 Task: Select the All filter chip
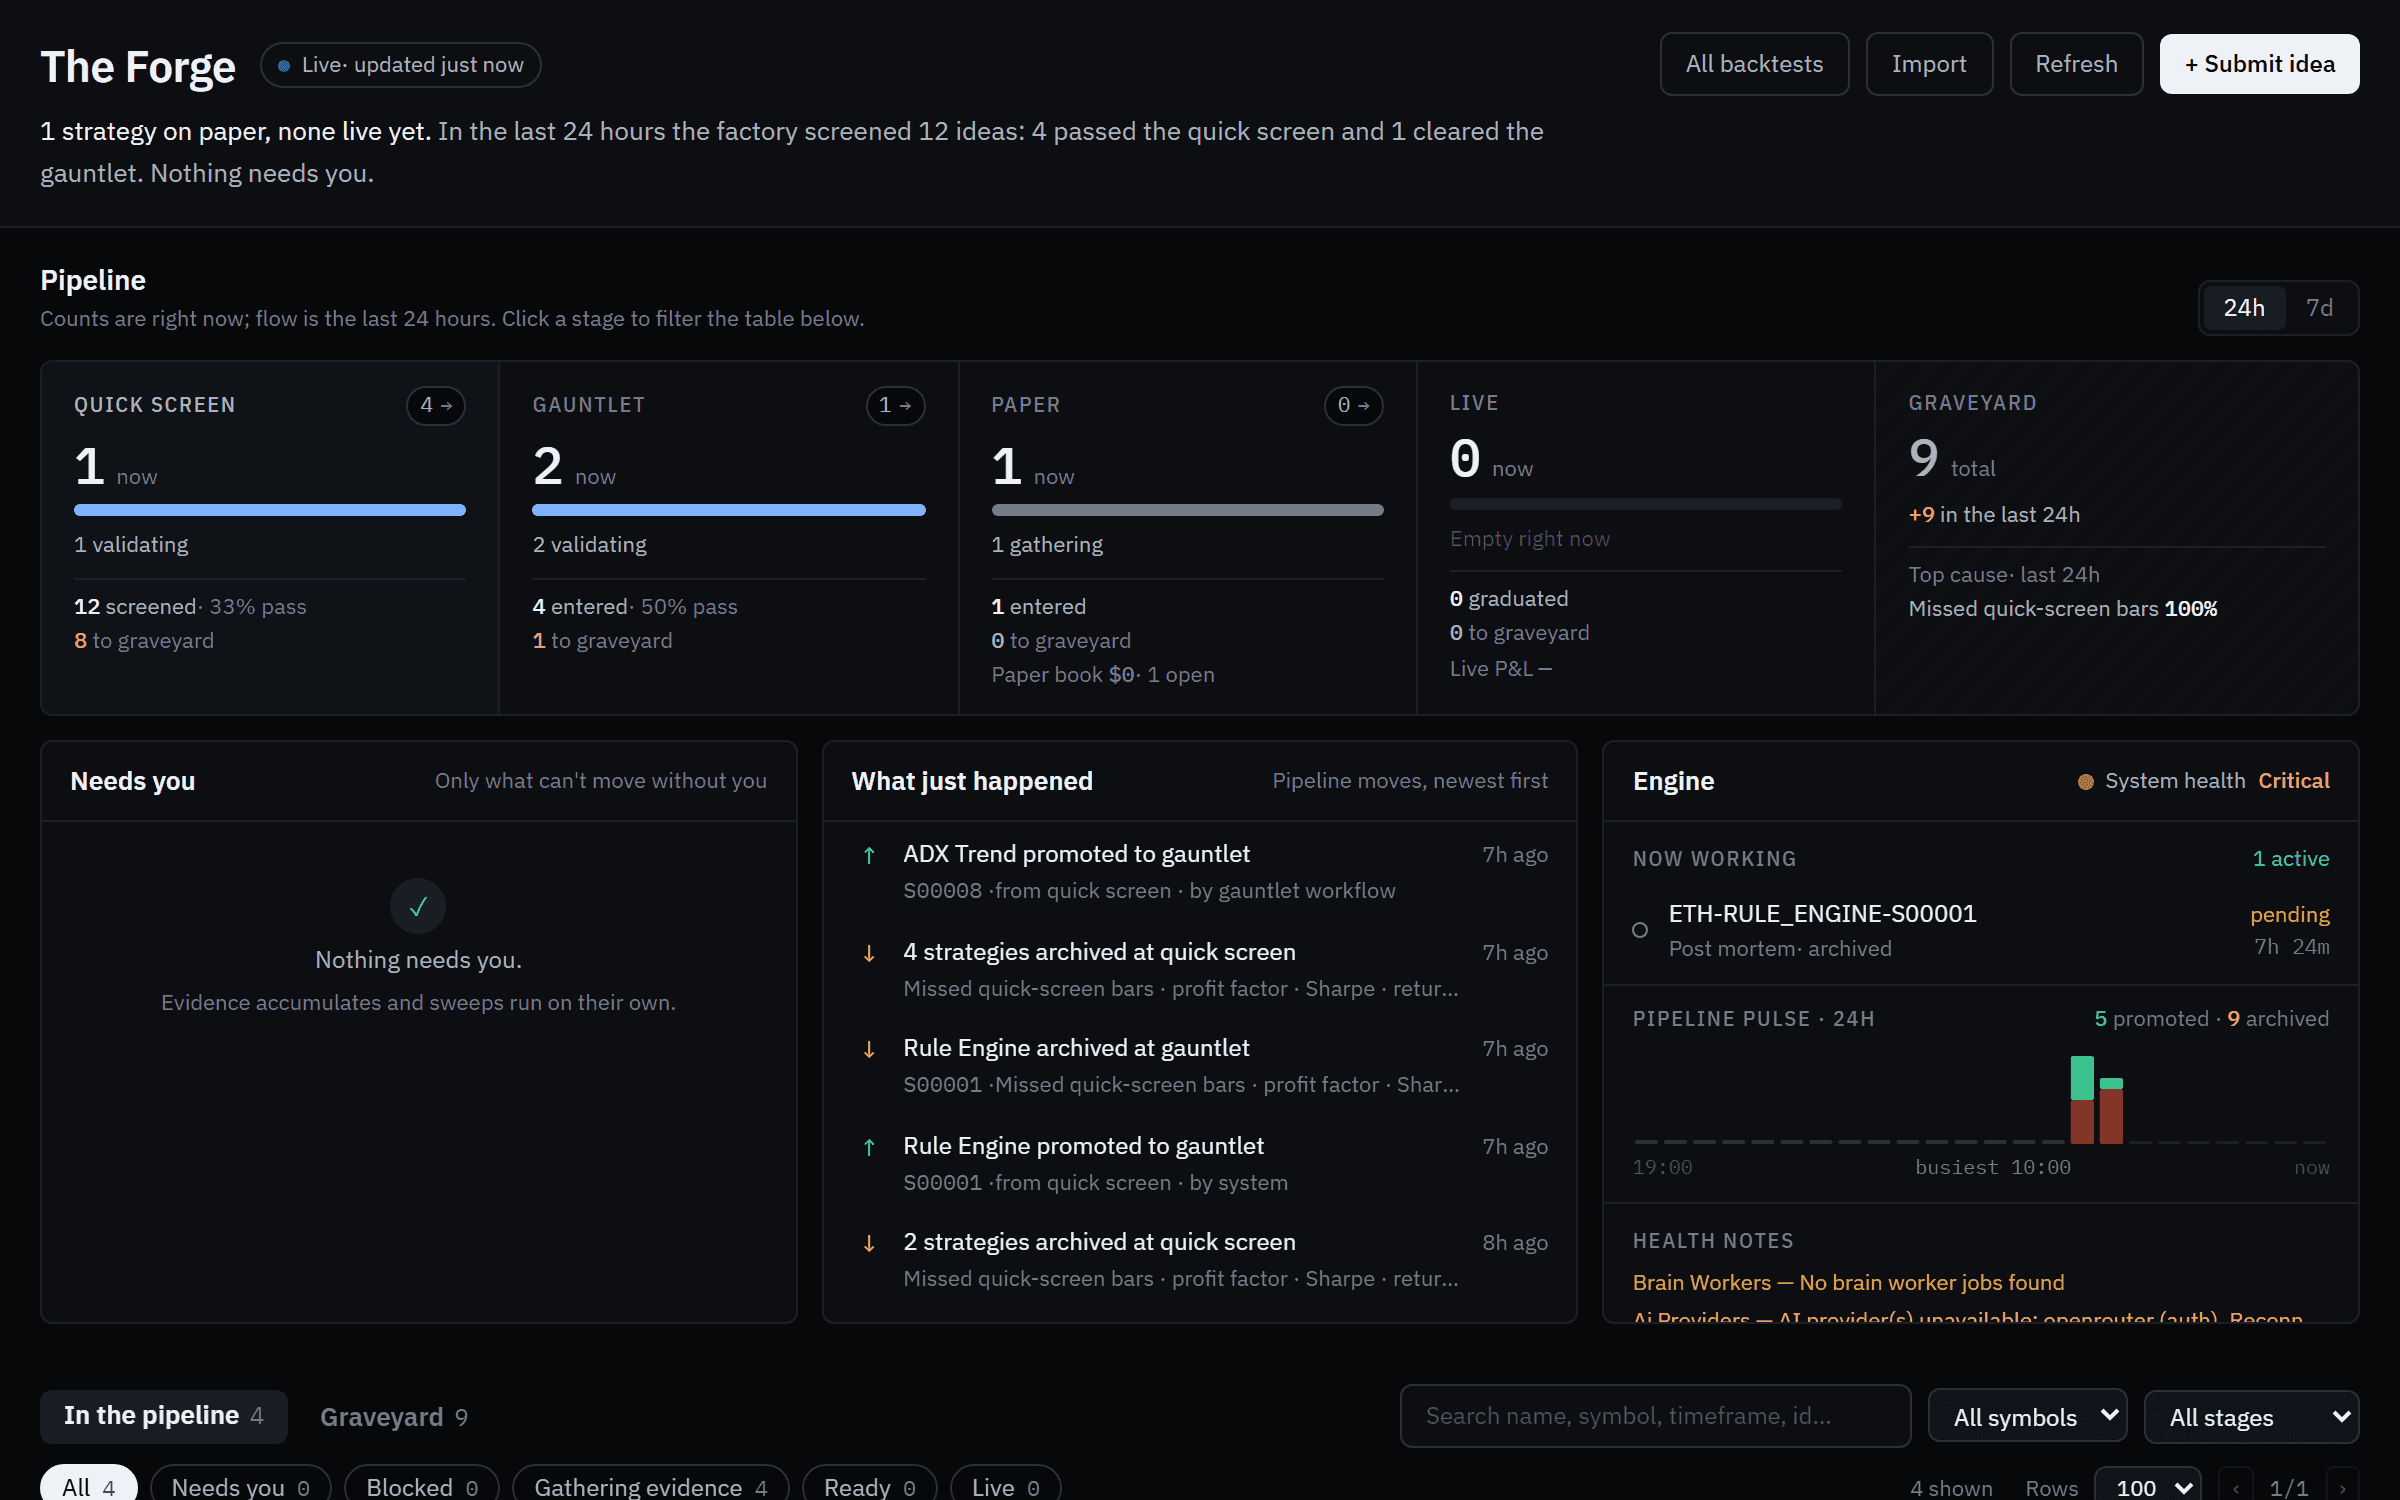coord(89,1486)
